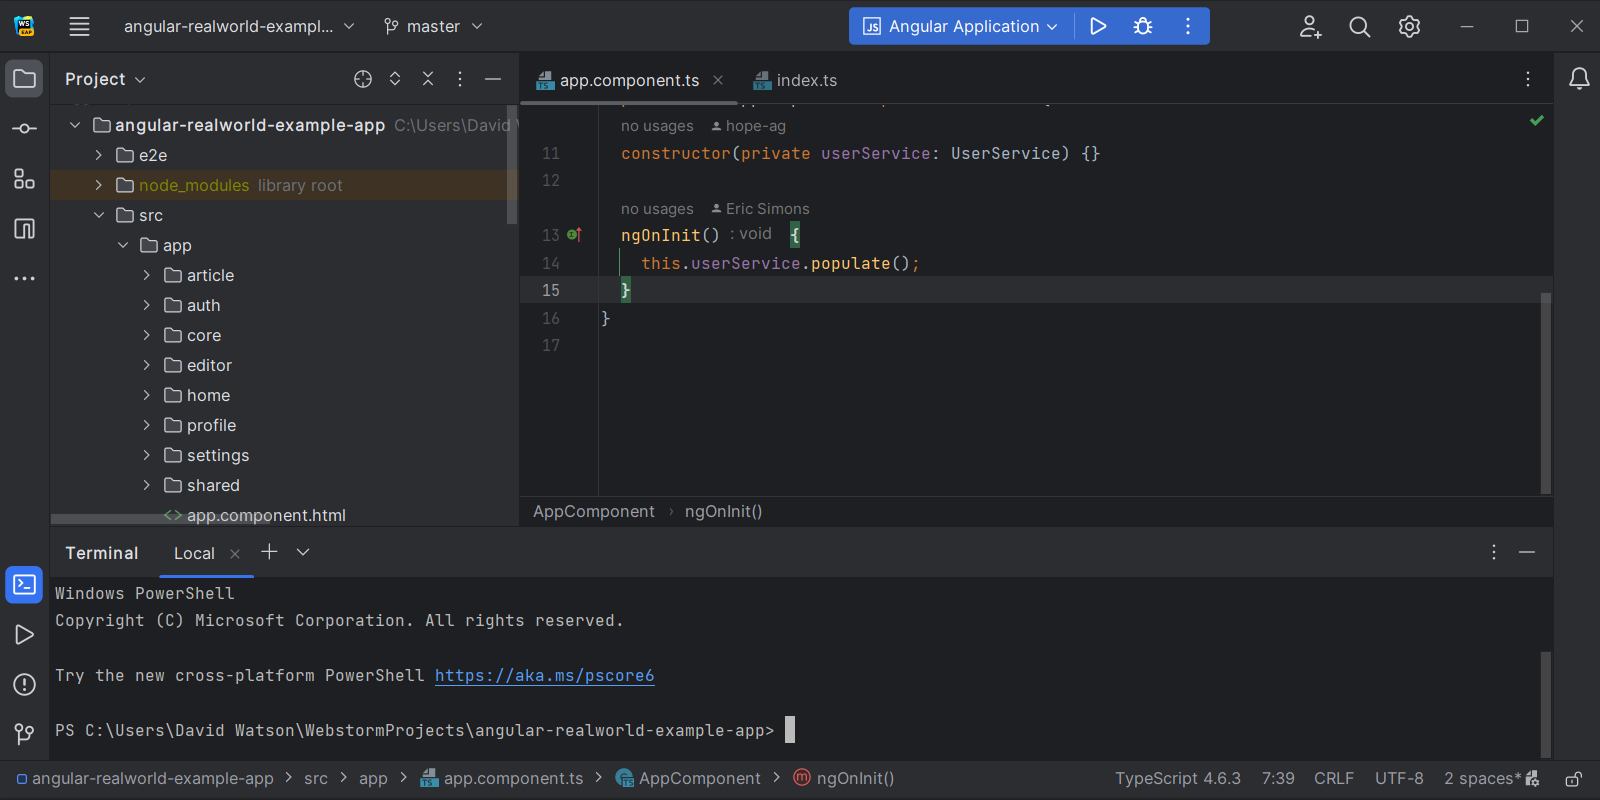Open the Git tool window
The height and width of the screenshot is (800, 1600).
[24, 734]
